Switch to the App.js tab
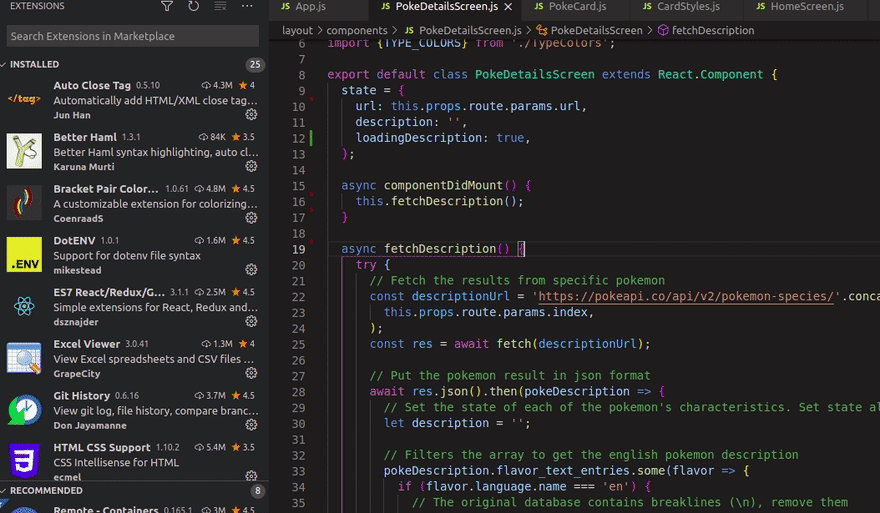Viewport: 880px width, 513px height. (x=310, y=7)
